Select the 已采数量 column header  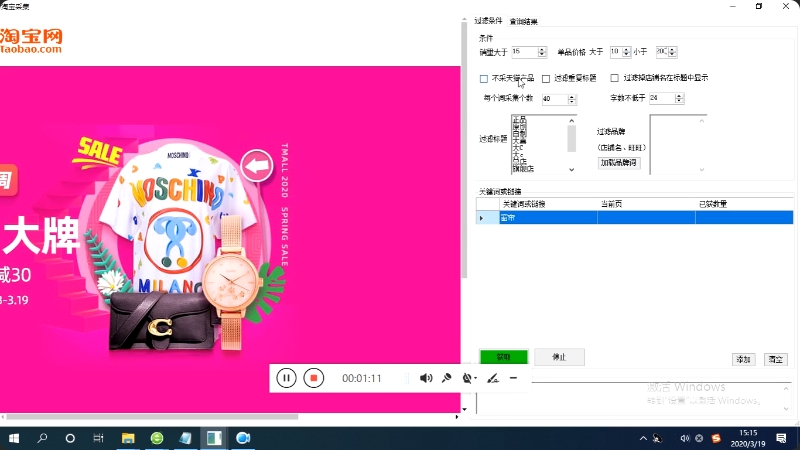(x=744, y=204)
